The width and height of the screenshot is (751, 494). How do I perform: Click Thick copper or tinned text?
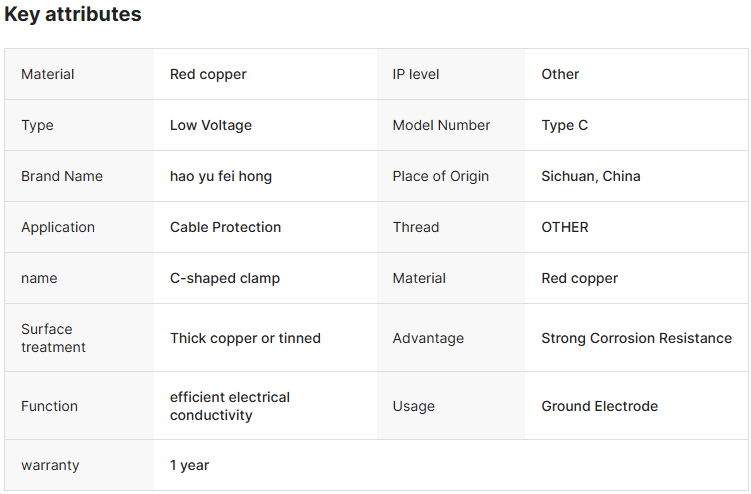pos(245,338)
